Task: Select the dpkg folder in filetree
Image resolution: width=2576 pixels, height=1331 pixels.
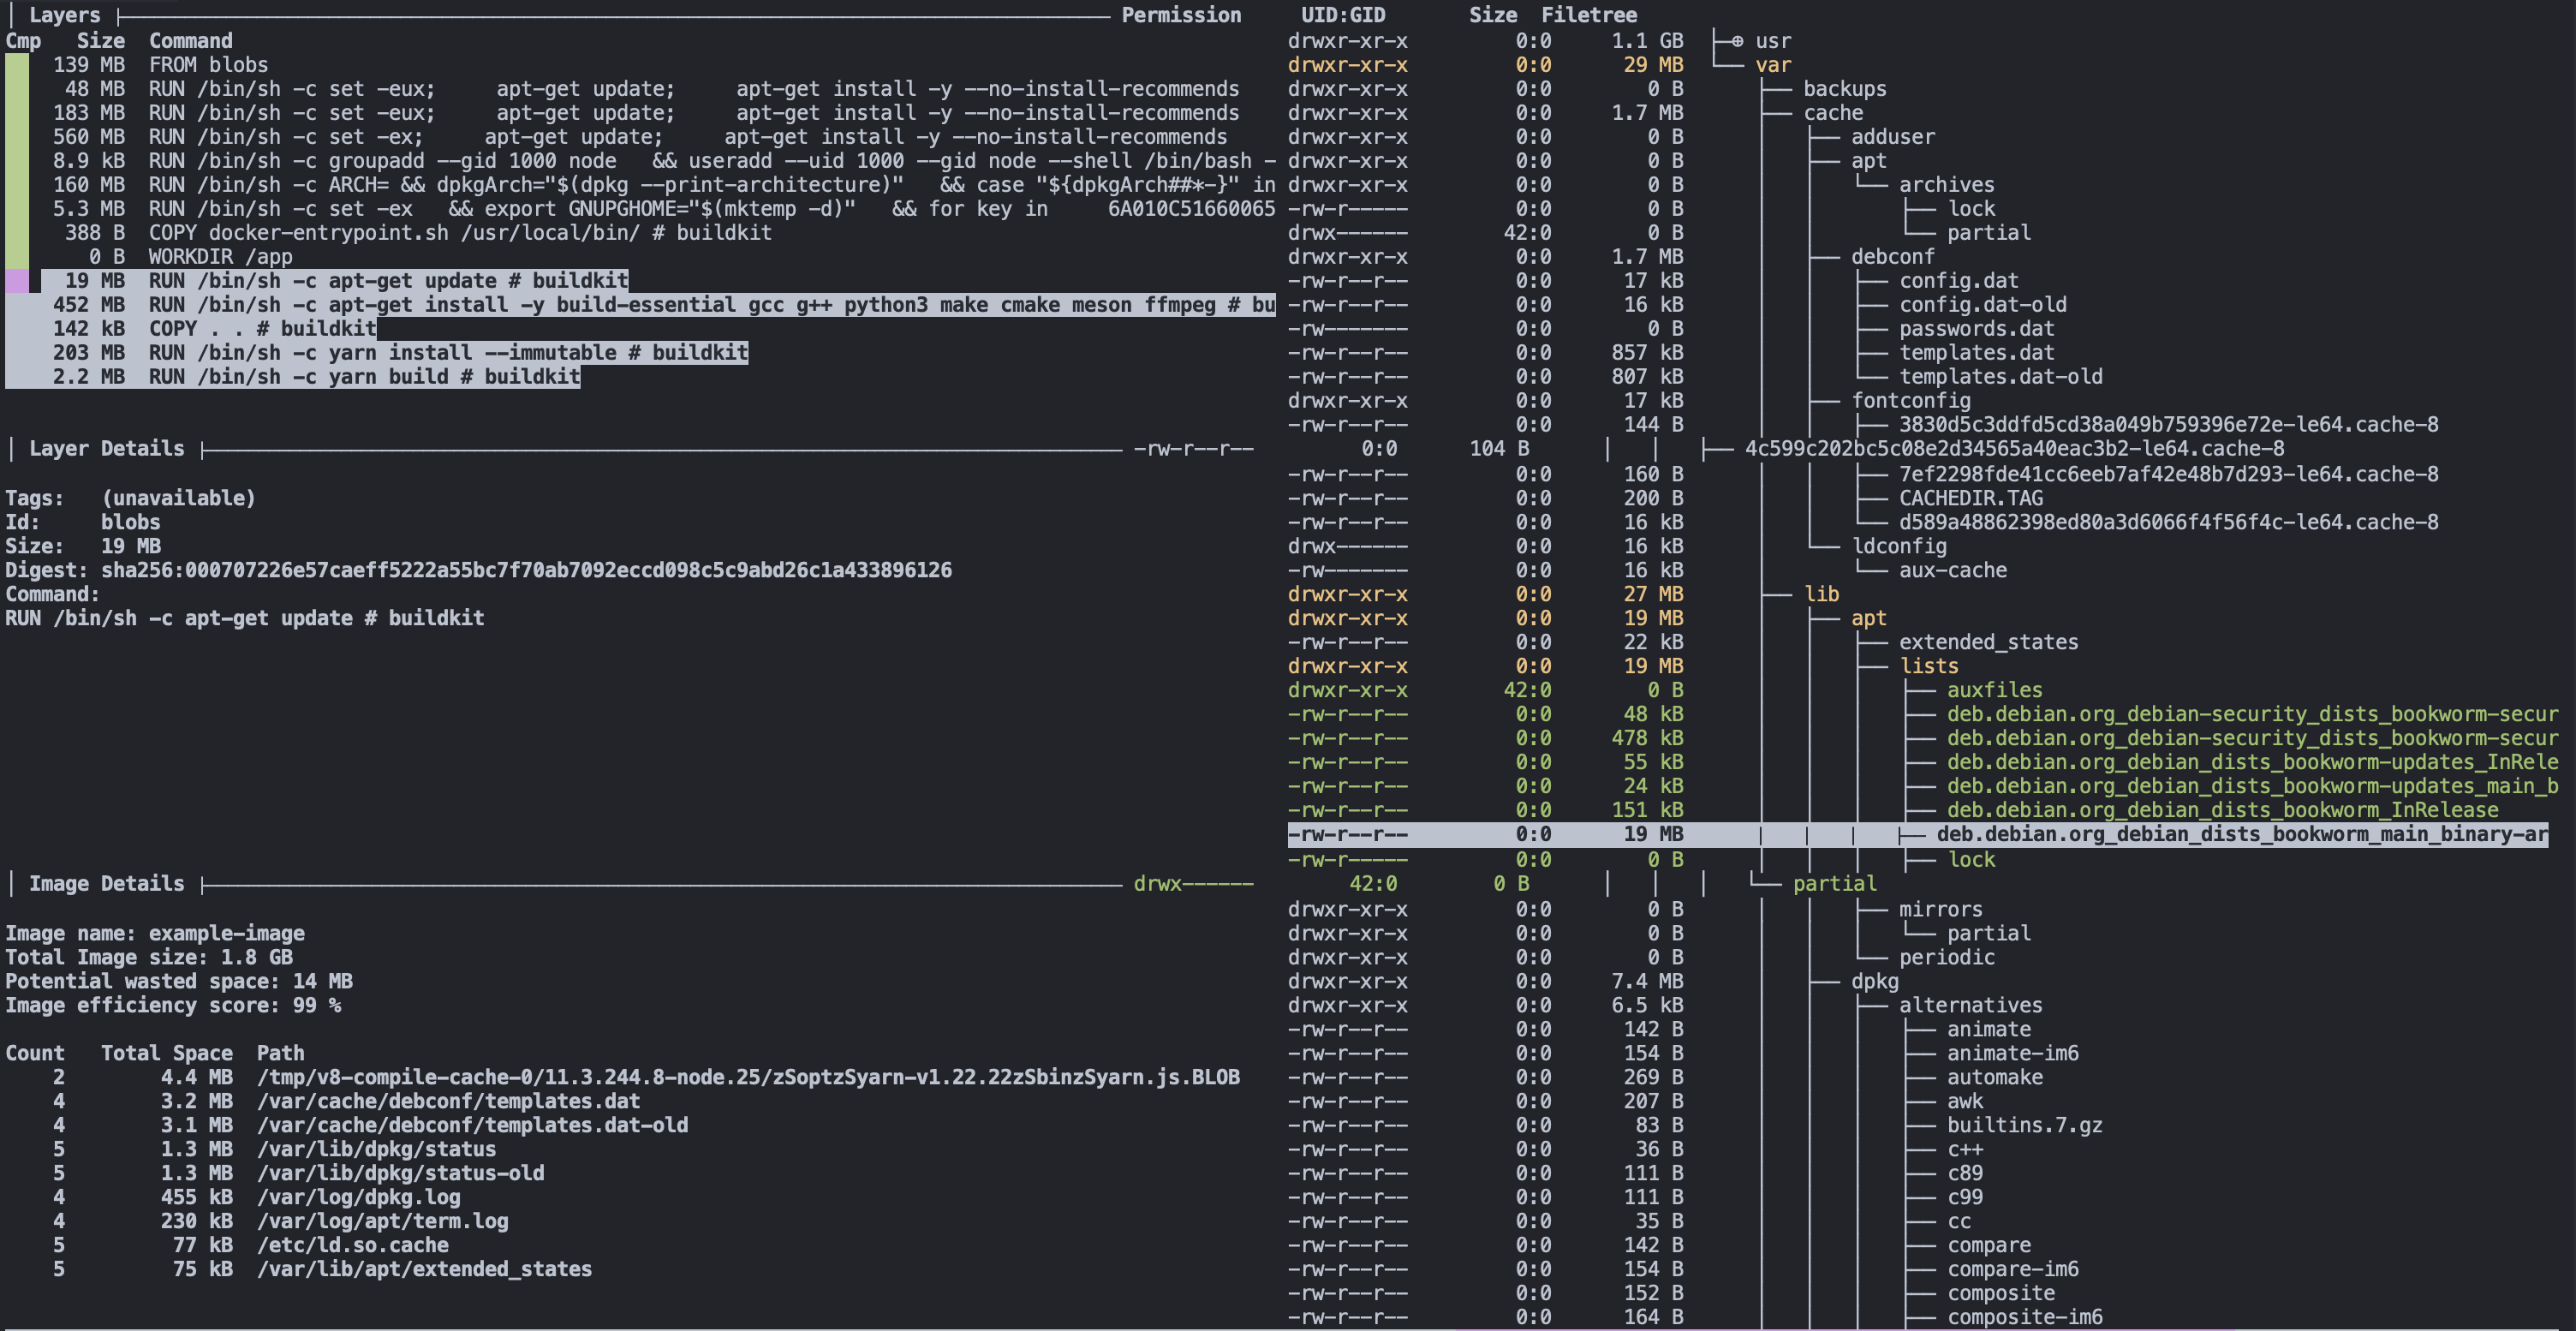Action: [x=1874, y=981]
